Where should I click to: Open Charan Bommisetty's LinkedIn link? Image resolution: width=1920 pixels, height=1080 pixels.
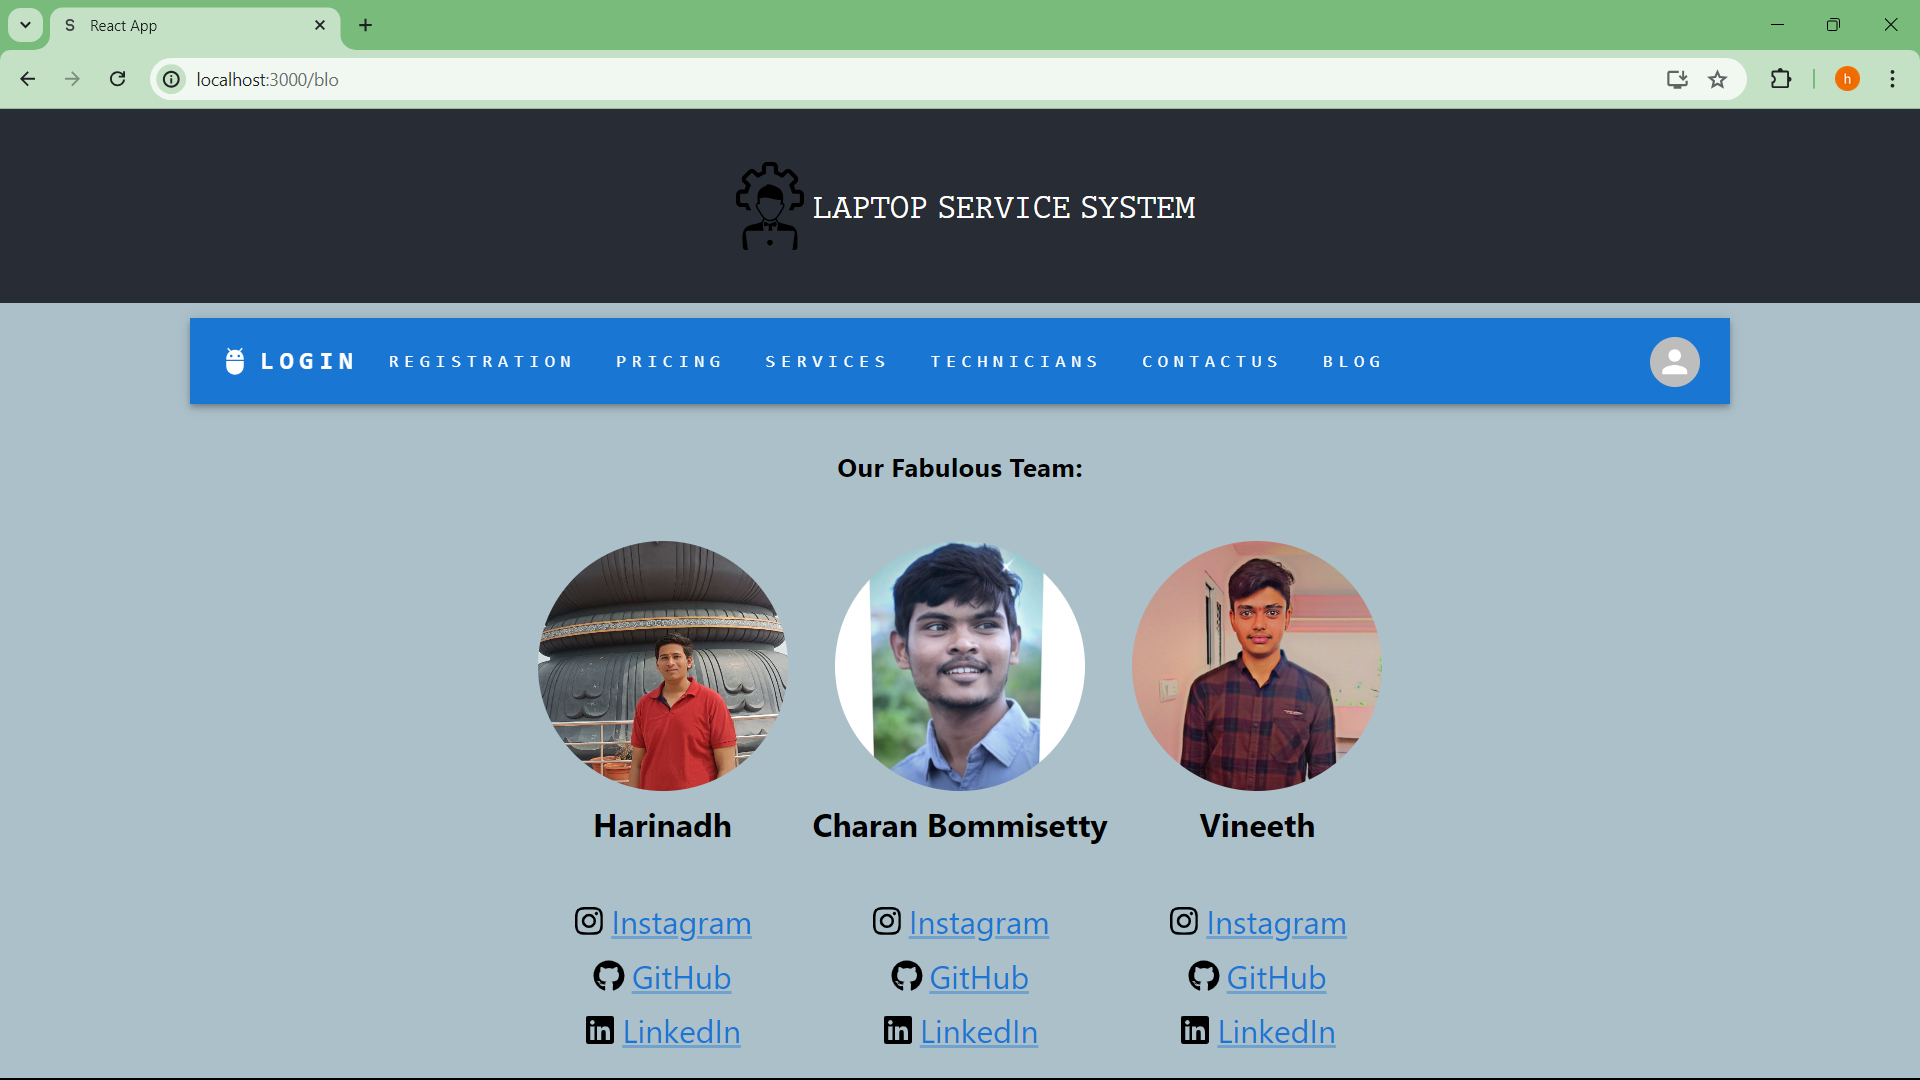[979, 1031]
